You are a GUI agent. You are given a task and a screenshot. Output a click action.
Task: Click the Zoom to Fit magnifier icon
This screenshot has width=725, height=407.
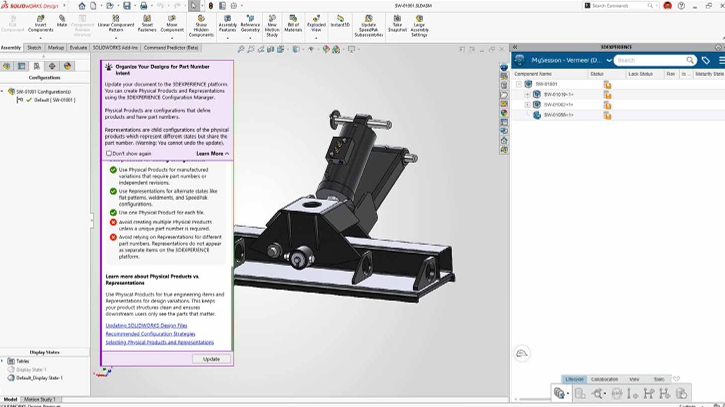coord(241,49)
